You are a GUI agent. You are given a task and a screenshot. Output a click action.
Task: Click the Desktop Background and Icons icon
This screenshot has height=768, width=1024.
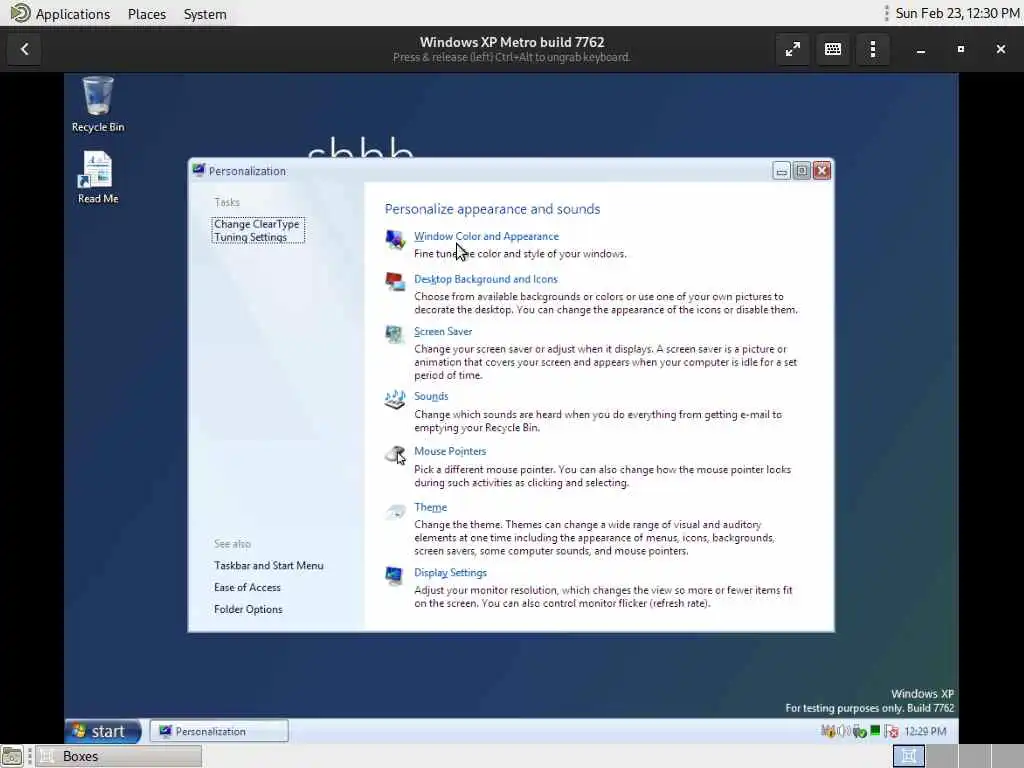[395, 282]
